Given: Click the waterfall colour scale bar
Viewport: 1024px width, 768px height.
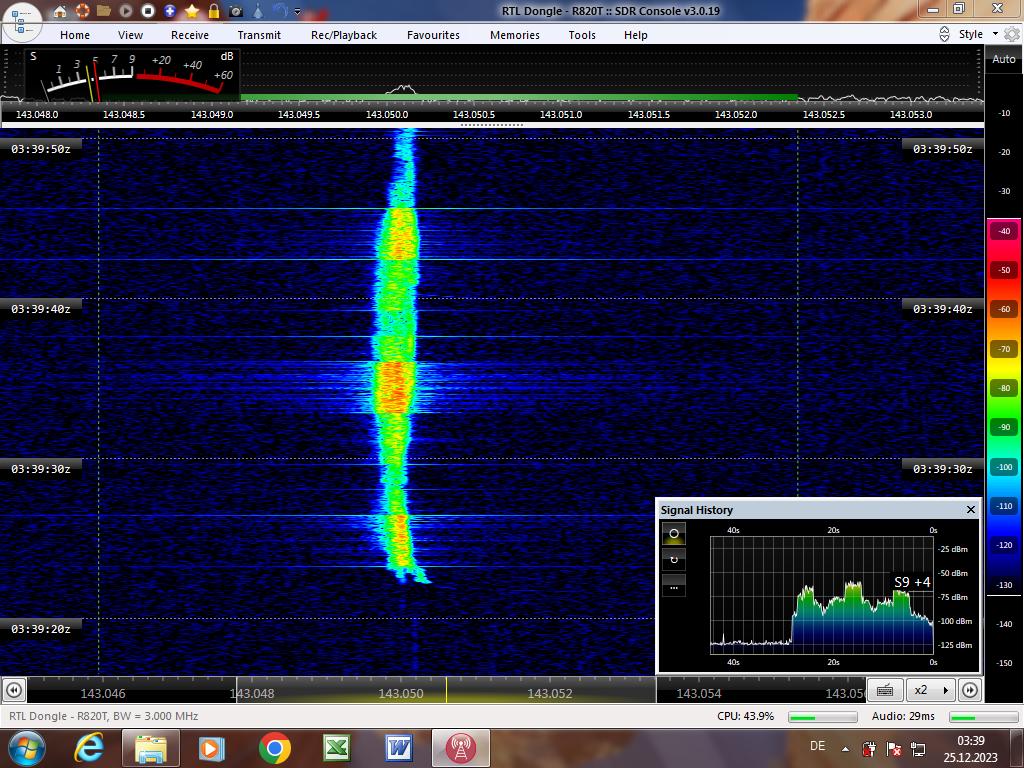Looking at the screenshot, I should click(1004, 408).
